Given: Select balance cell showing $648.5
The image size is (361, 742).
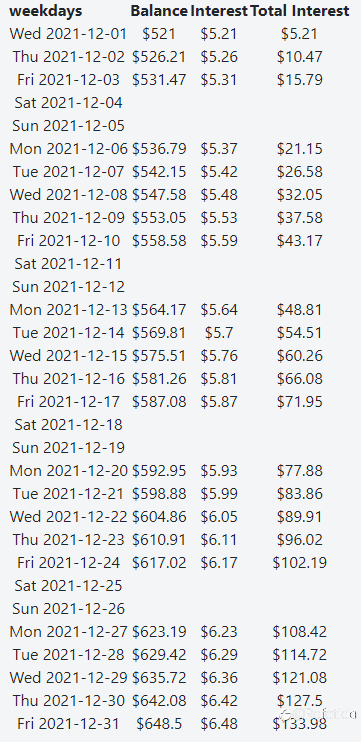Looking at the screenshot, I should point(159,724).
